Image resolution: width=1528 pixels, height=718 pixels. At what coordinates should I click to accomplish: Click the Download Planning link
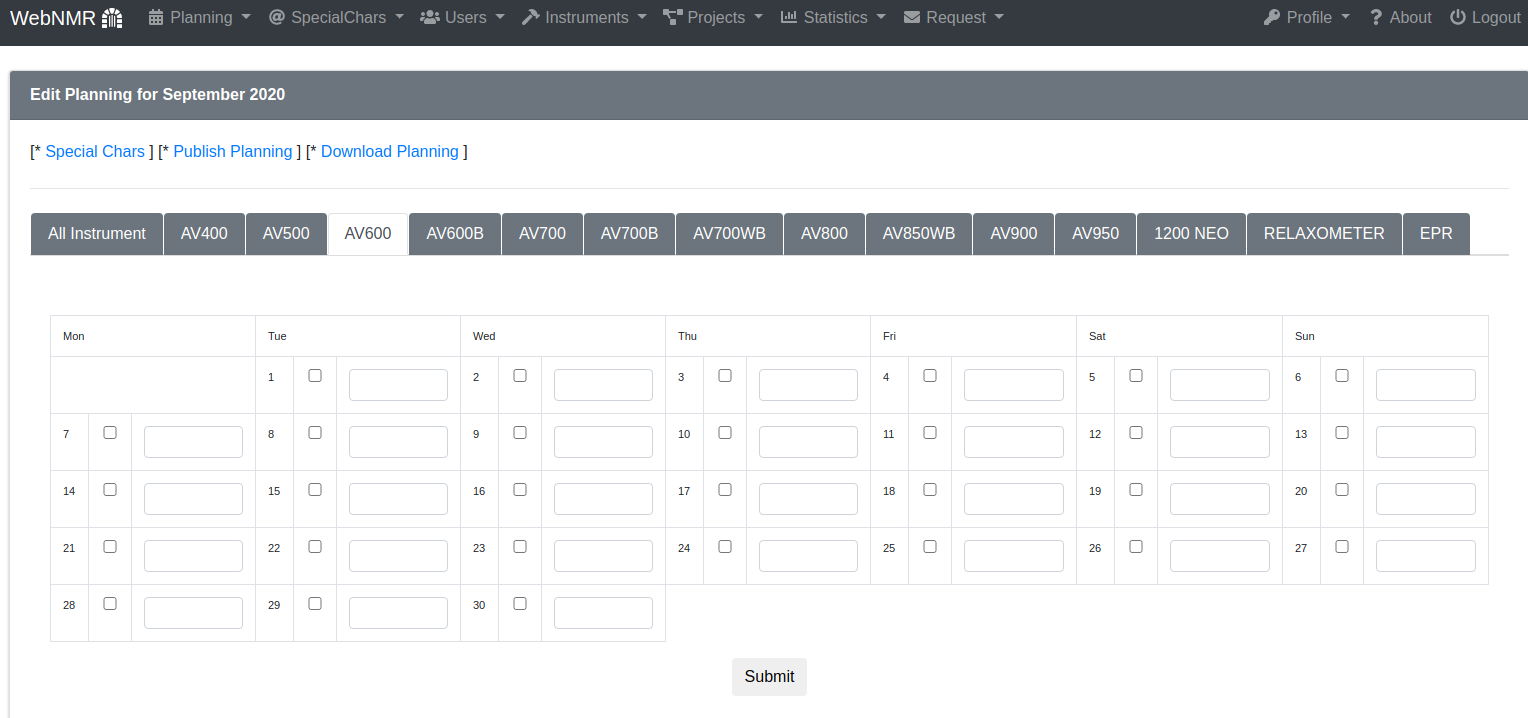pyautogui.click(x=390, y=152)
